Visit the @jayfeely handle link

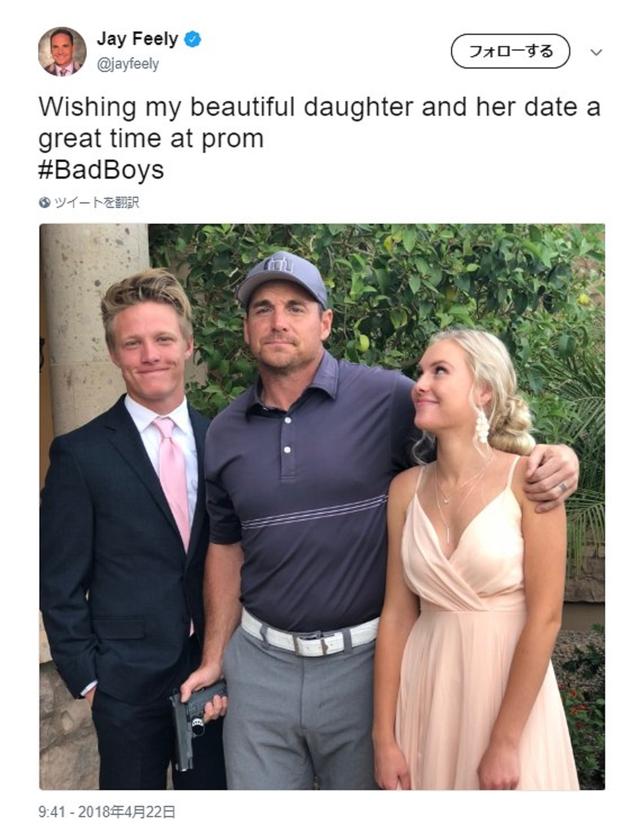point(128,64)
